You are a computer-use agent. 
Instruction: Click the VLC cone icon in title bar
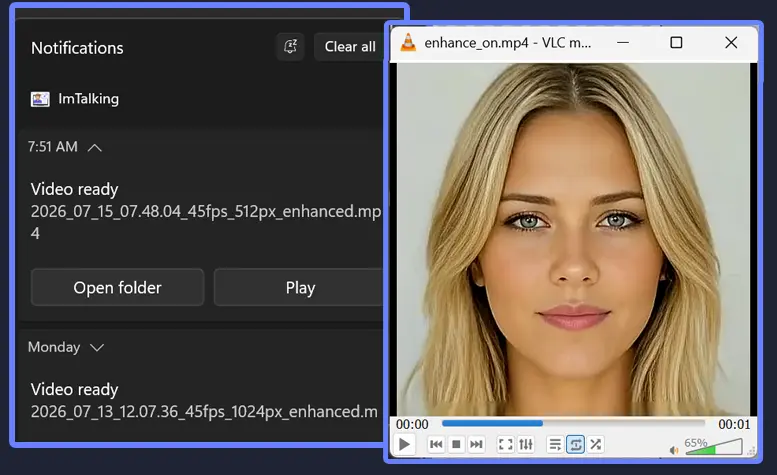click(408, 43)
